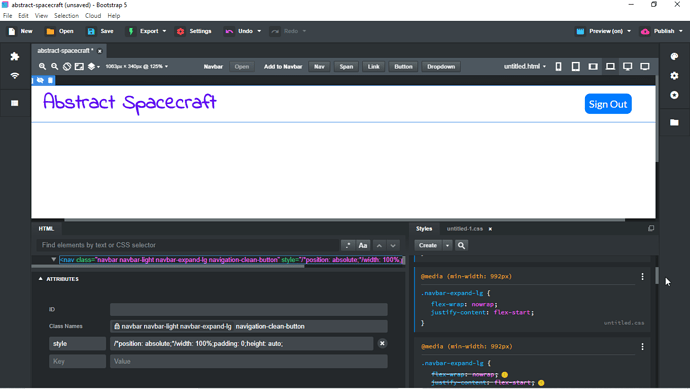Select the tablet portrait preview size
The width and height of the screenshot is (690, 389).
pos(576,66)
